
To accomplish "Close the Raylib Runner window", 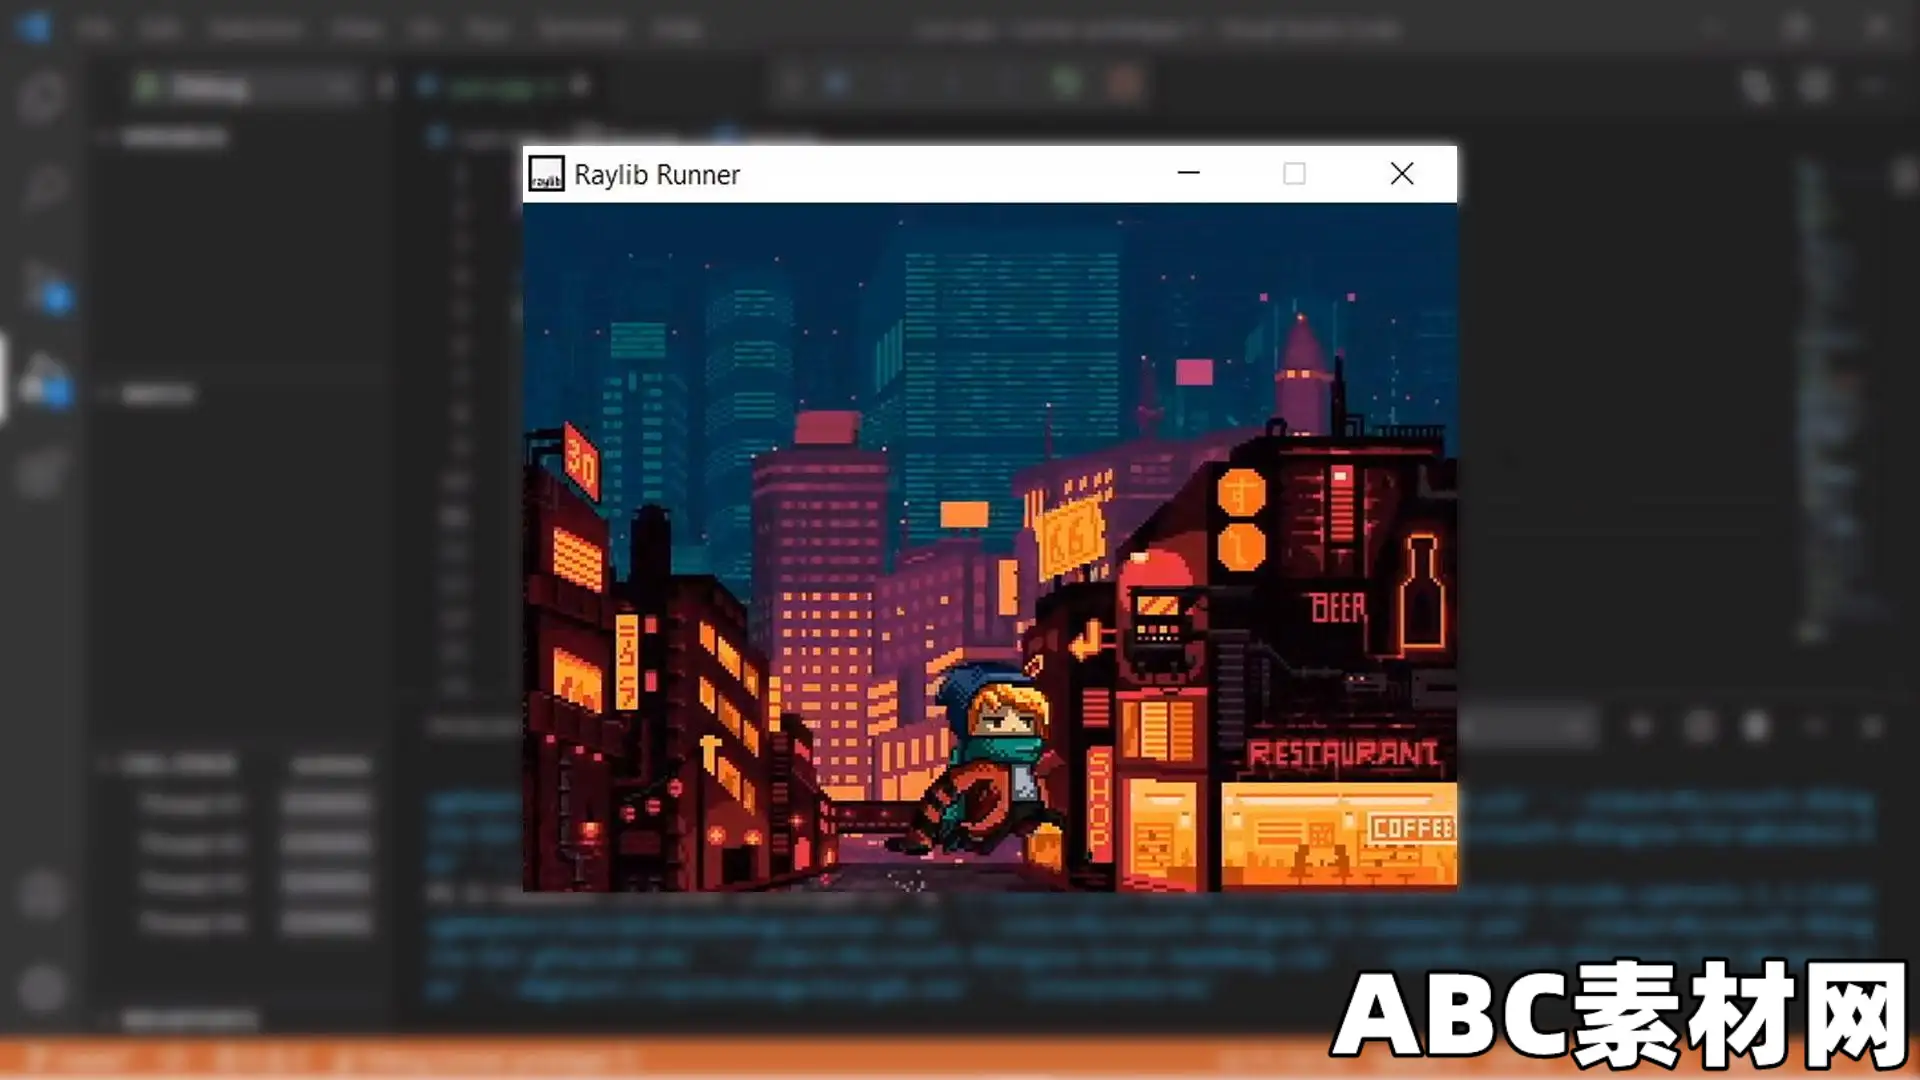I will [1402, 174].
